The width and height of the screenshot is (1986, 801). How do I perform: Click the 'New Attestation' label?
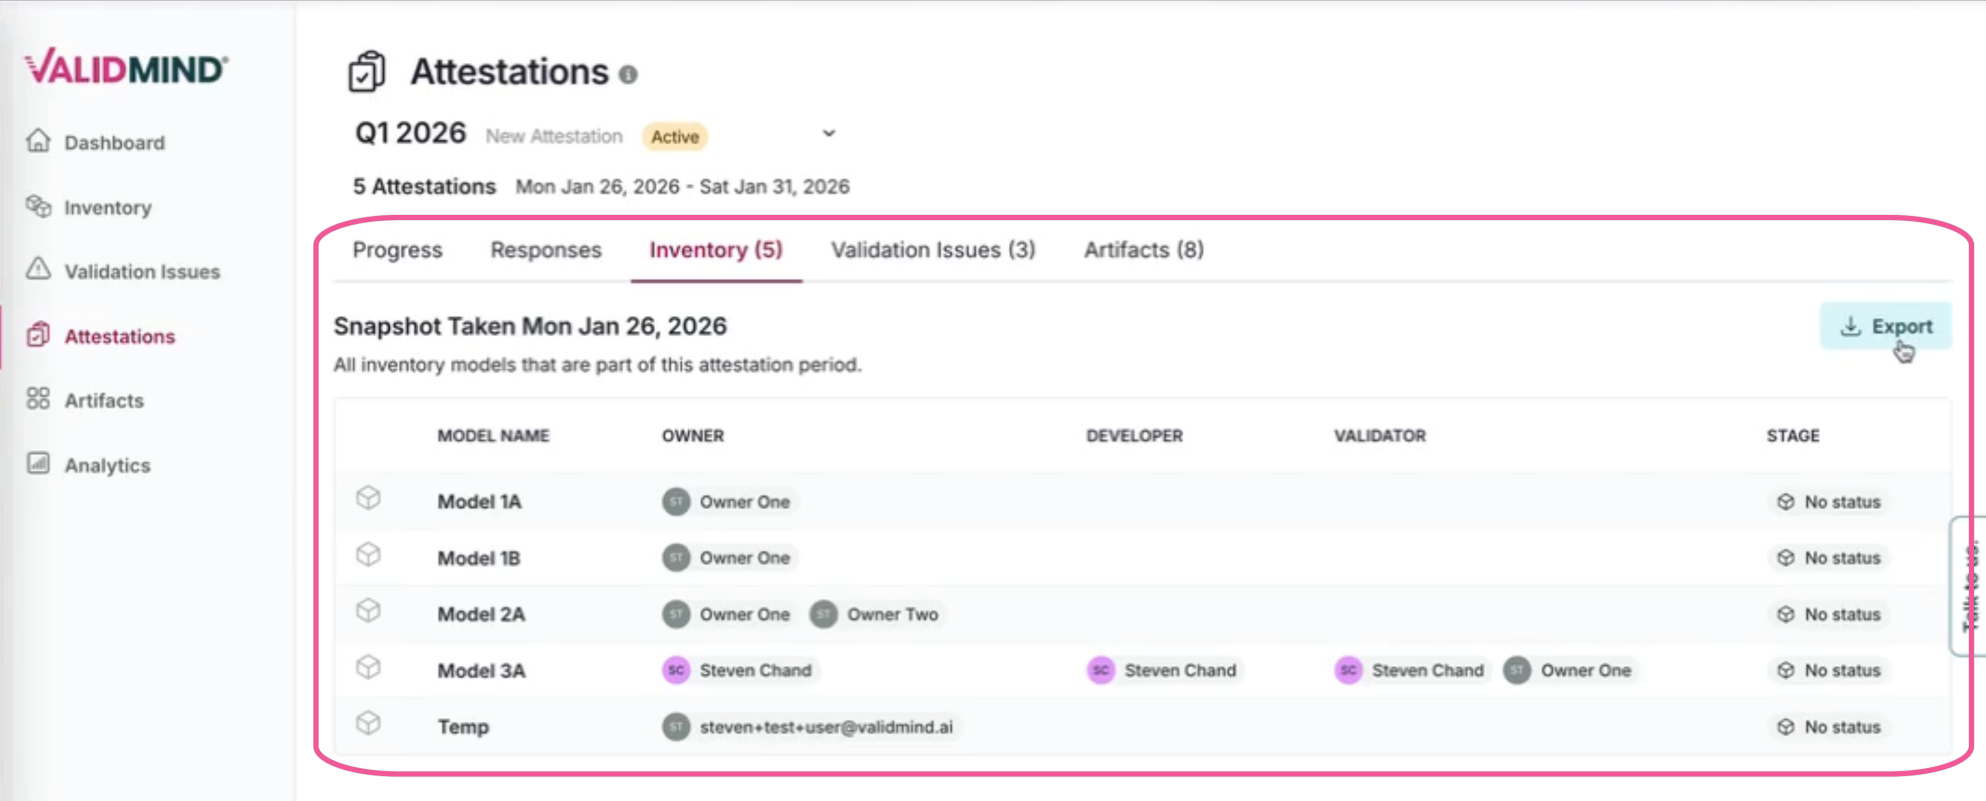point(554,136)
